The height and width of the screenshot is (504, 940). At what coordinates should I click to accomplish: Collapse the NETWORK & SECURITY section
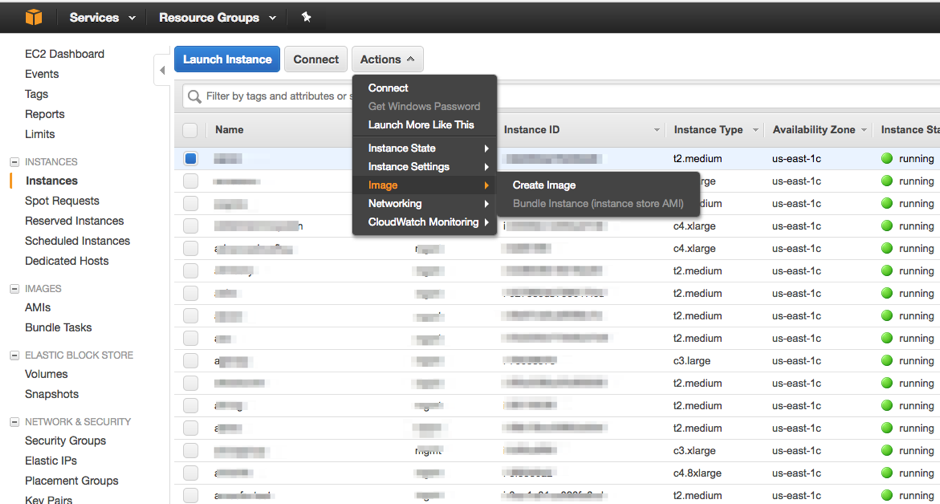tap(15, 422)
